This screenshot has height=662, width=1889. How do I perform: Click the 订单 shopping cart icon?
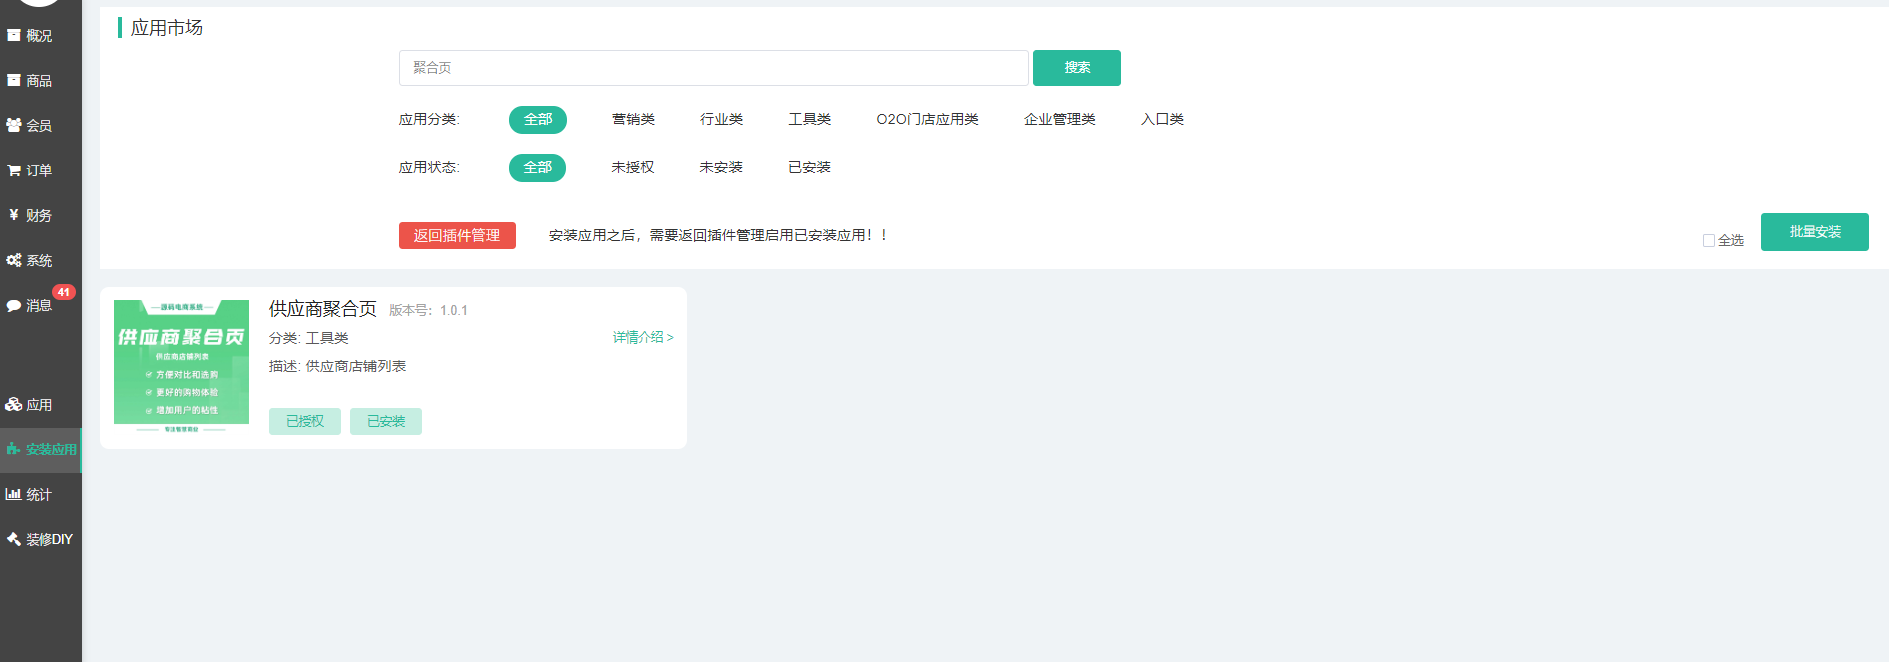point(14,170)
